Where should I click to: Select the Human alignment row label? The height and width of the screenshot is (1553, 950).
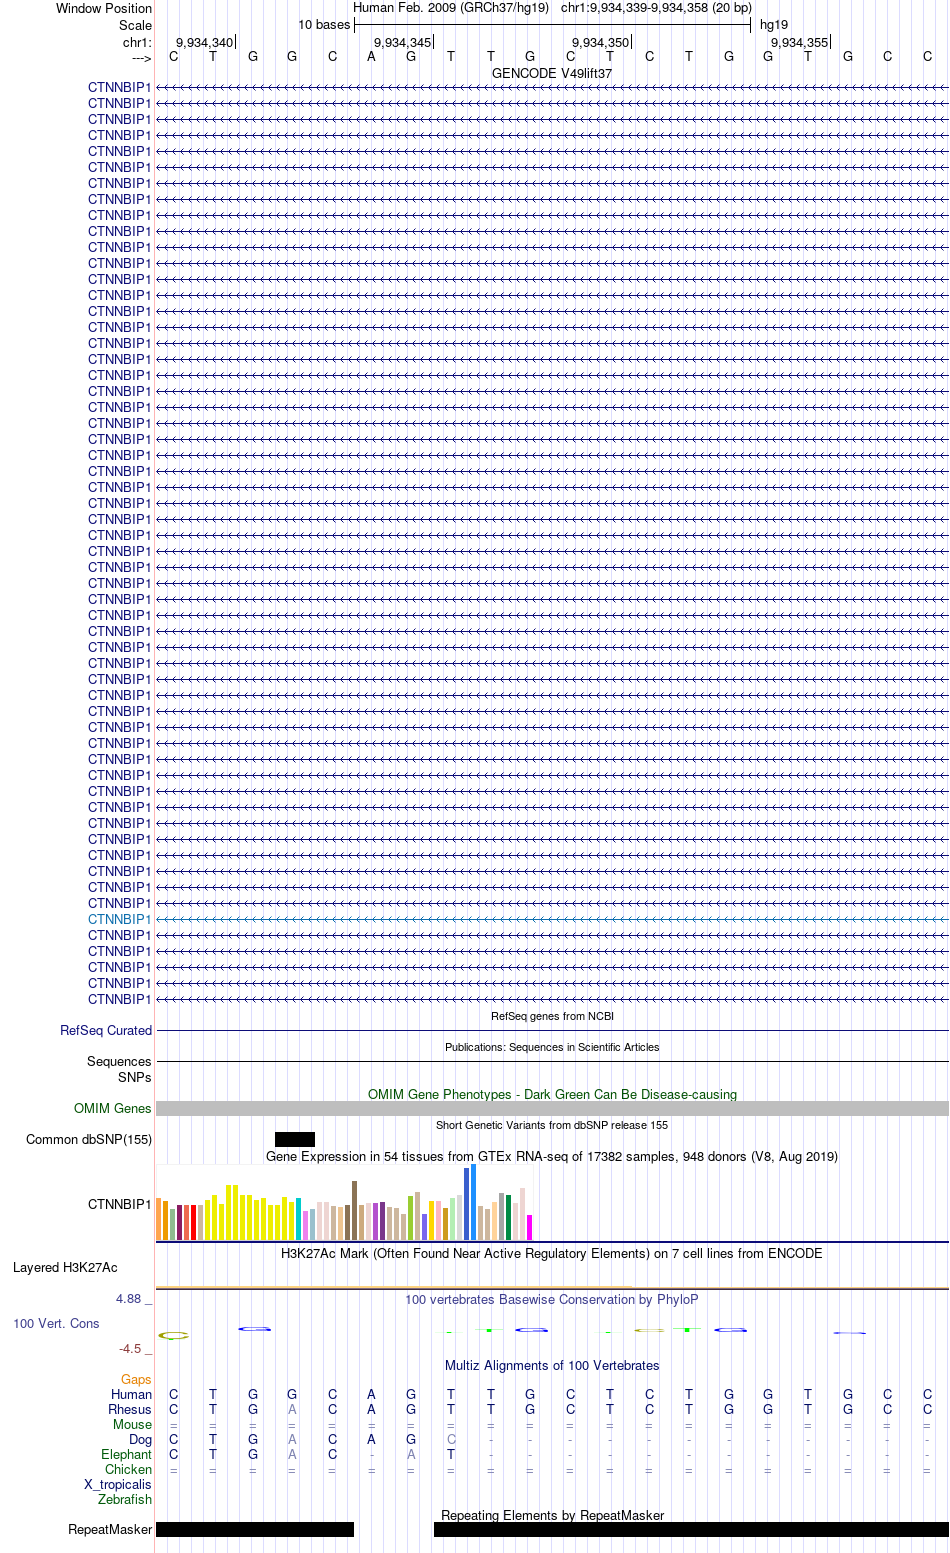pyautogui.click(x=131, y=1394)
